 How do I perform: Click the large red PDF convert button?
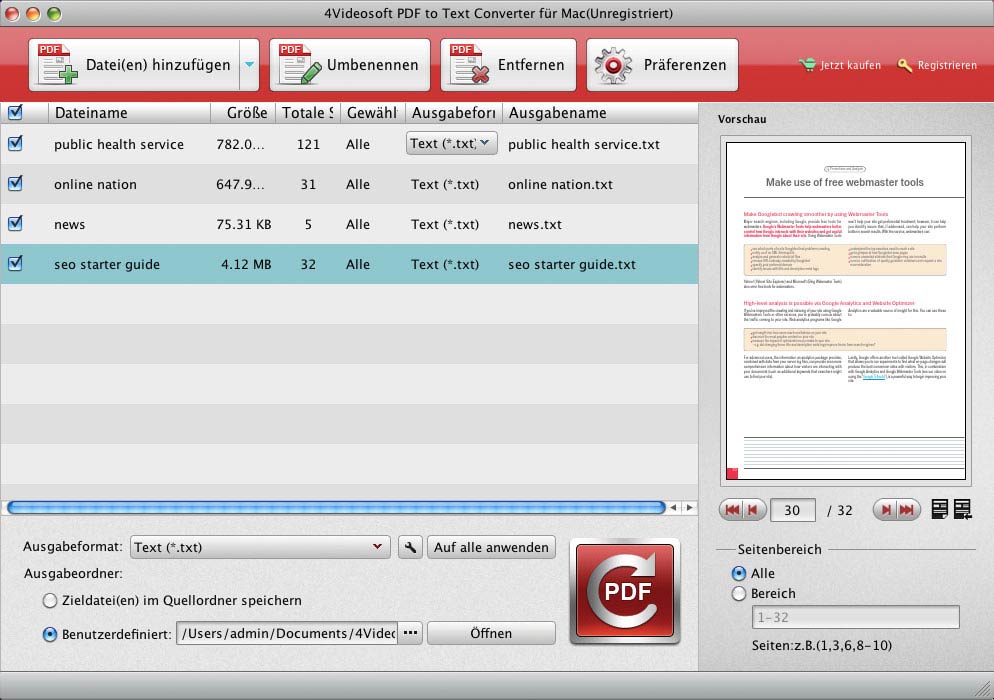[x=625, y=590]
